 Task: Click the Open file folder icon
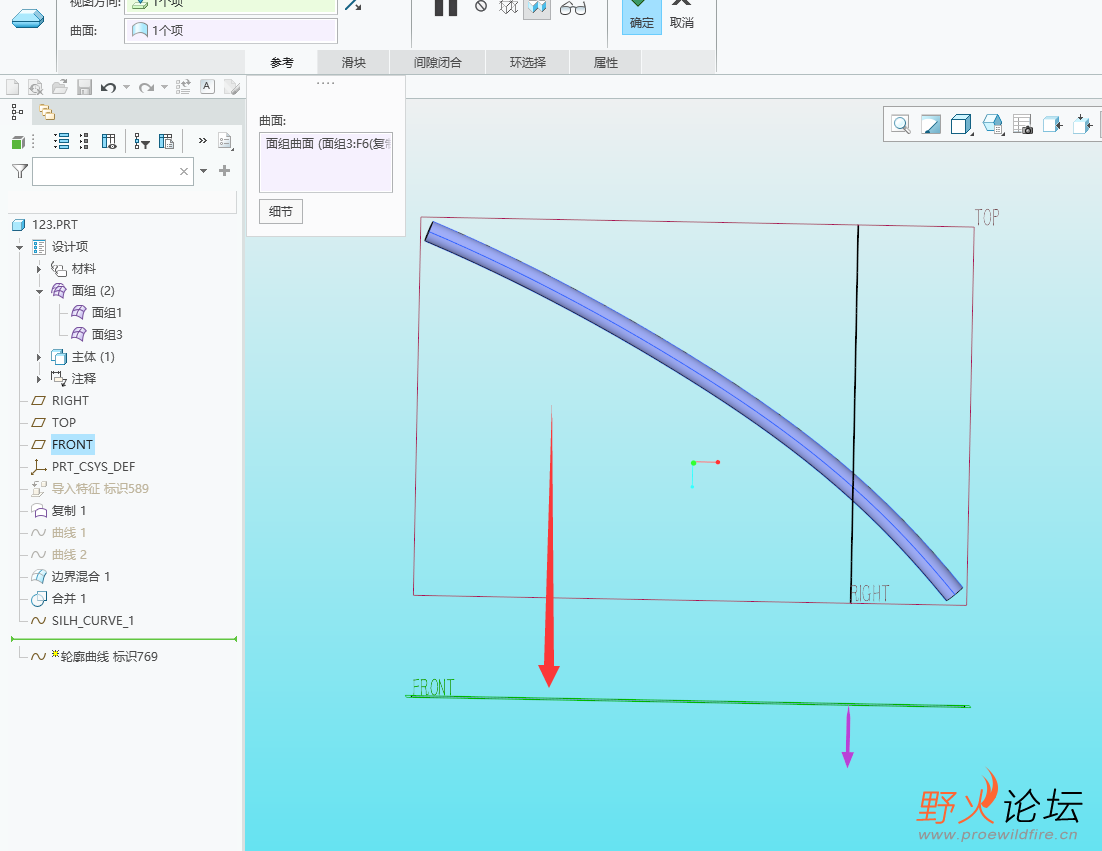click(x=60, y=87)
